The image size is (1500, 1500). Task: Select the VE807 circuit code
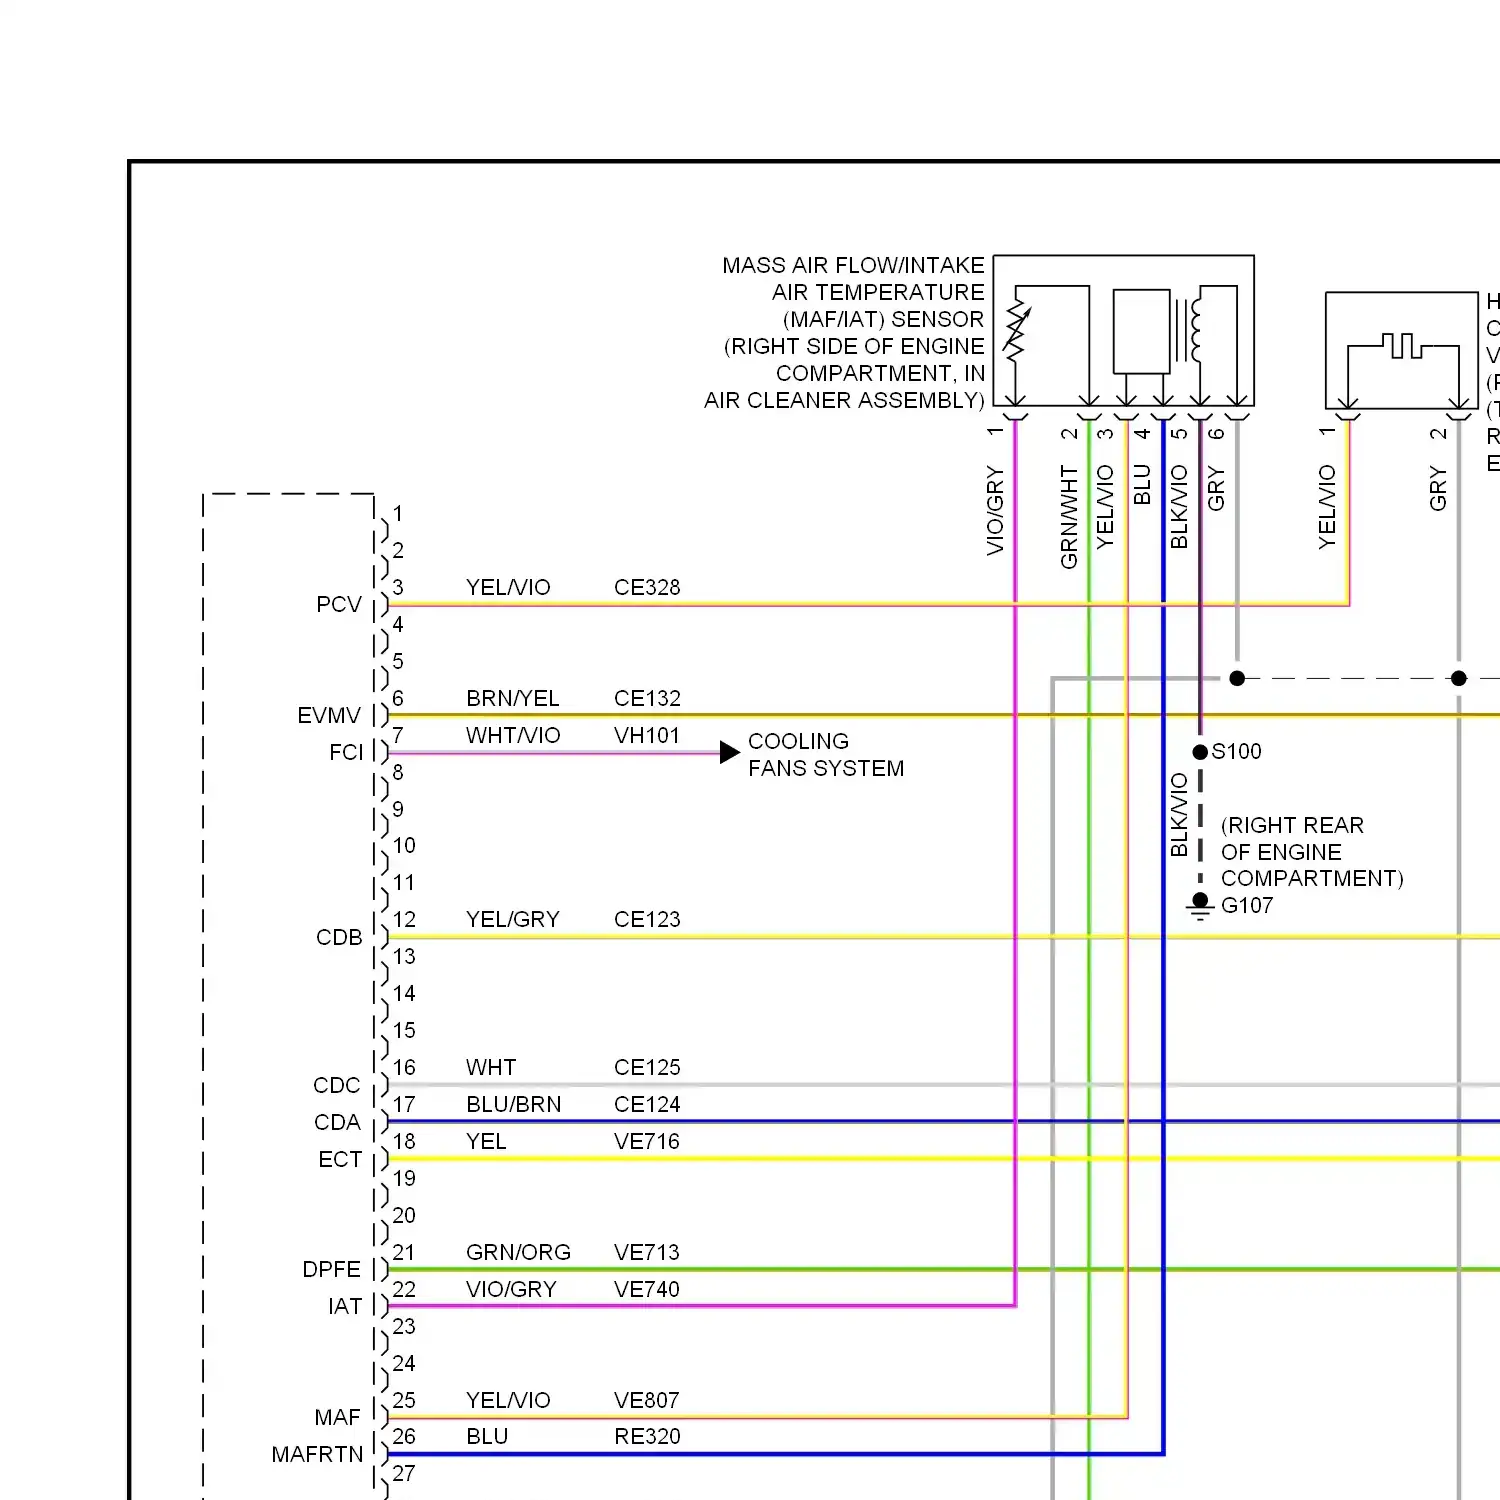tap(647, 1400)
